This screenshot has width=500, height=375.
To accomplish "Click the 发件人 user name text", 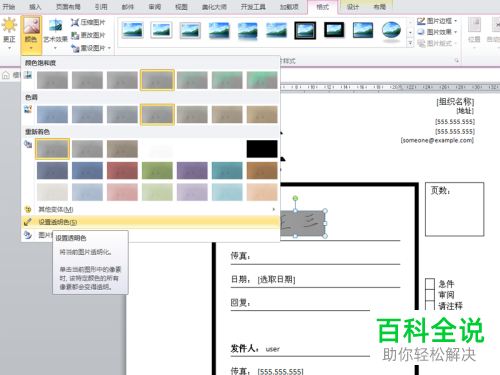I will tap(273, 349).
